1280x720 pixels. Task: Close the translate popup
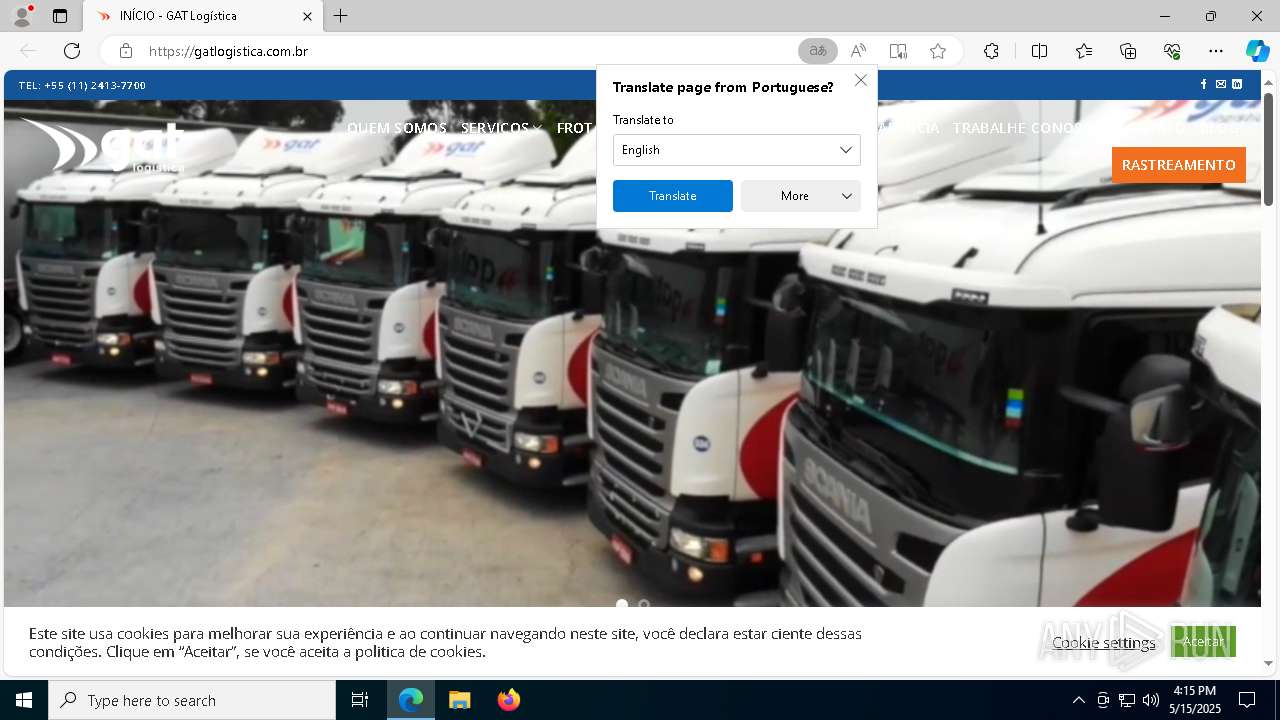tap(861, 80)
